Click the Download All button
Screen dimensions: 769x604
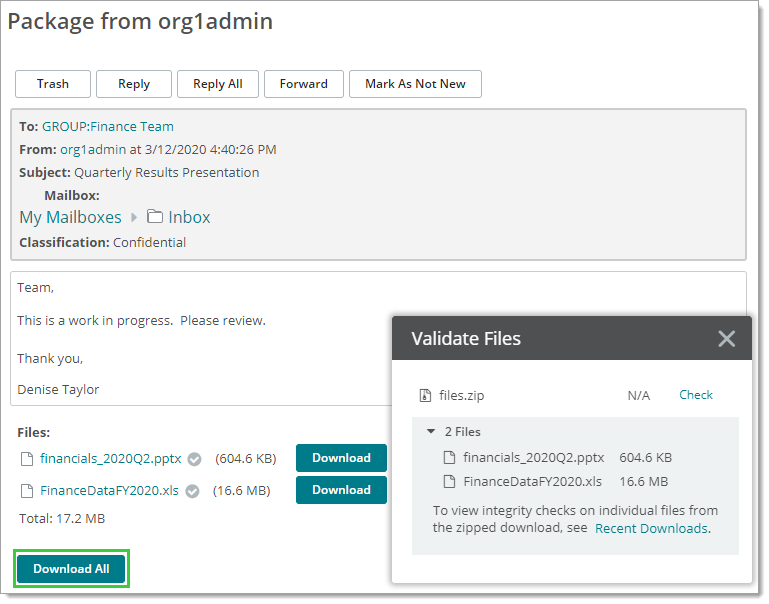point(71,569)
